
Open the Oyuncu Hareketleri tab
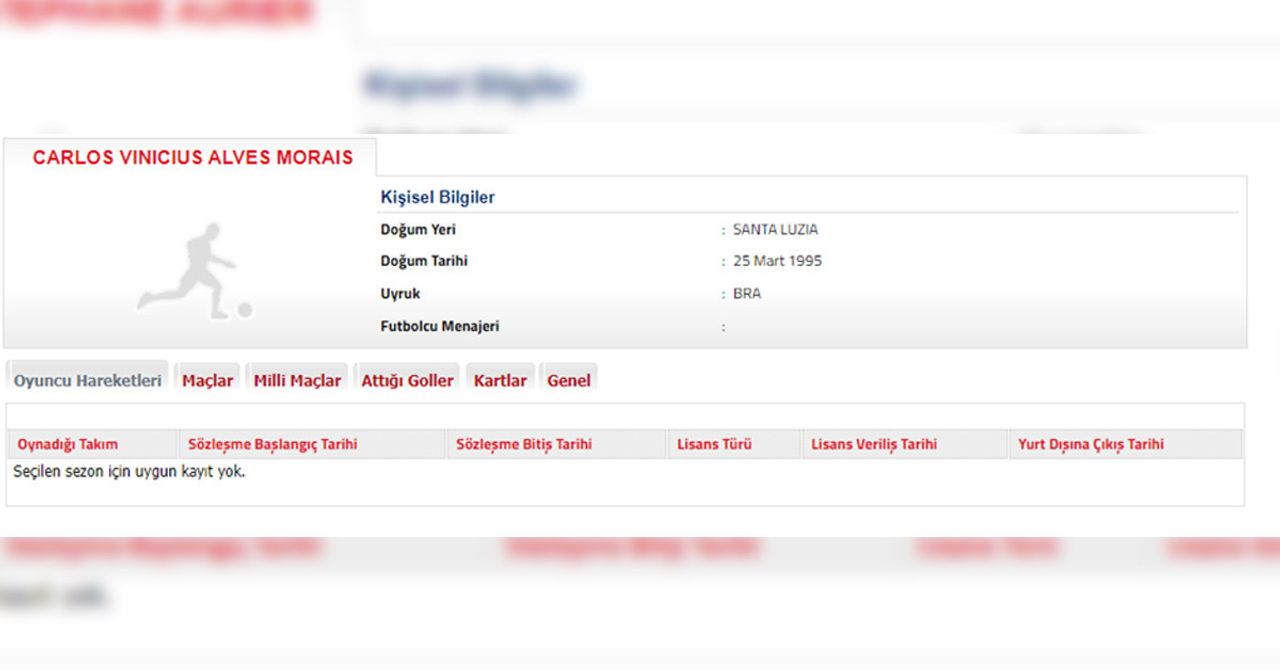click(x=88, y=380)
